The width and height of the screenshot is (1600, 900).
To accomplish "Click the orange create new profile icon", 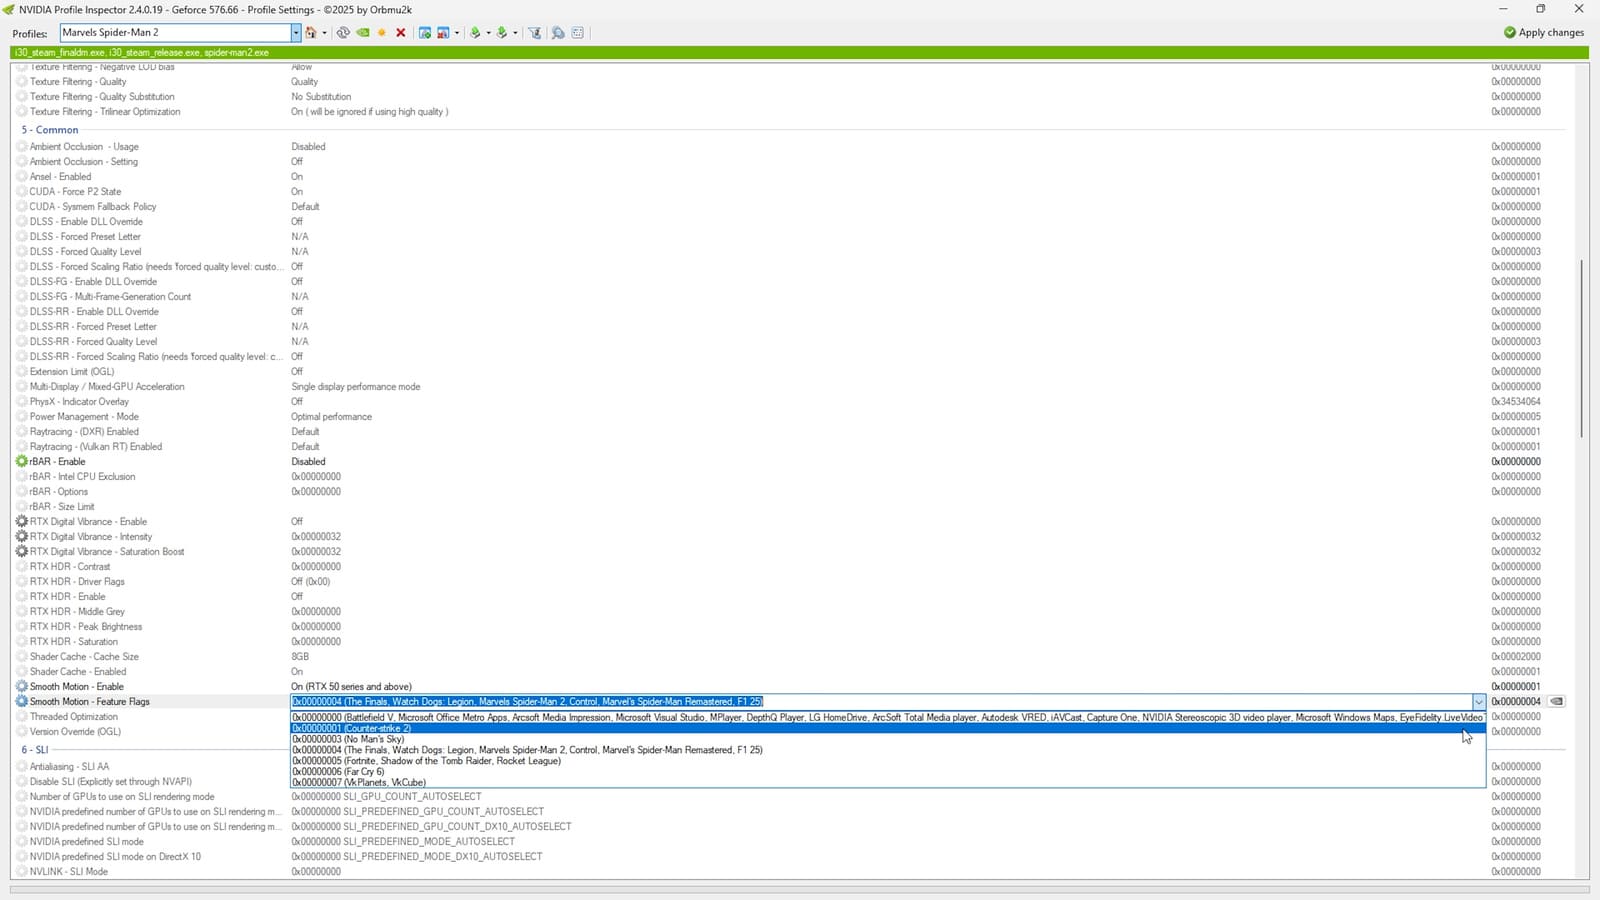I will [381, 33].
